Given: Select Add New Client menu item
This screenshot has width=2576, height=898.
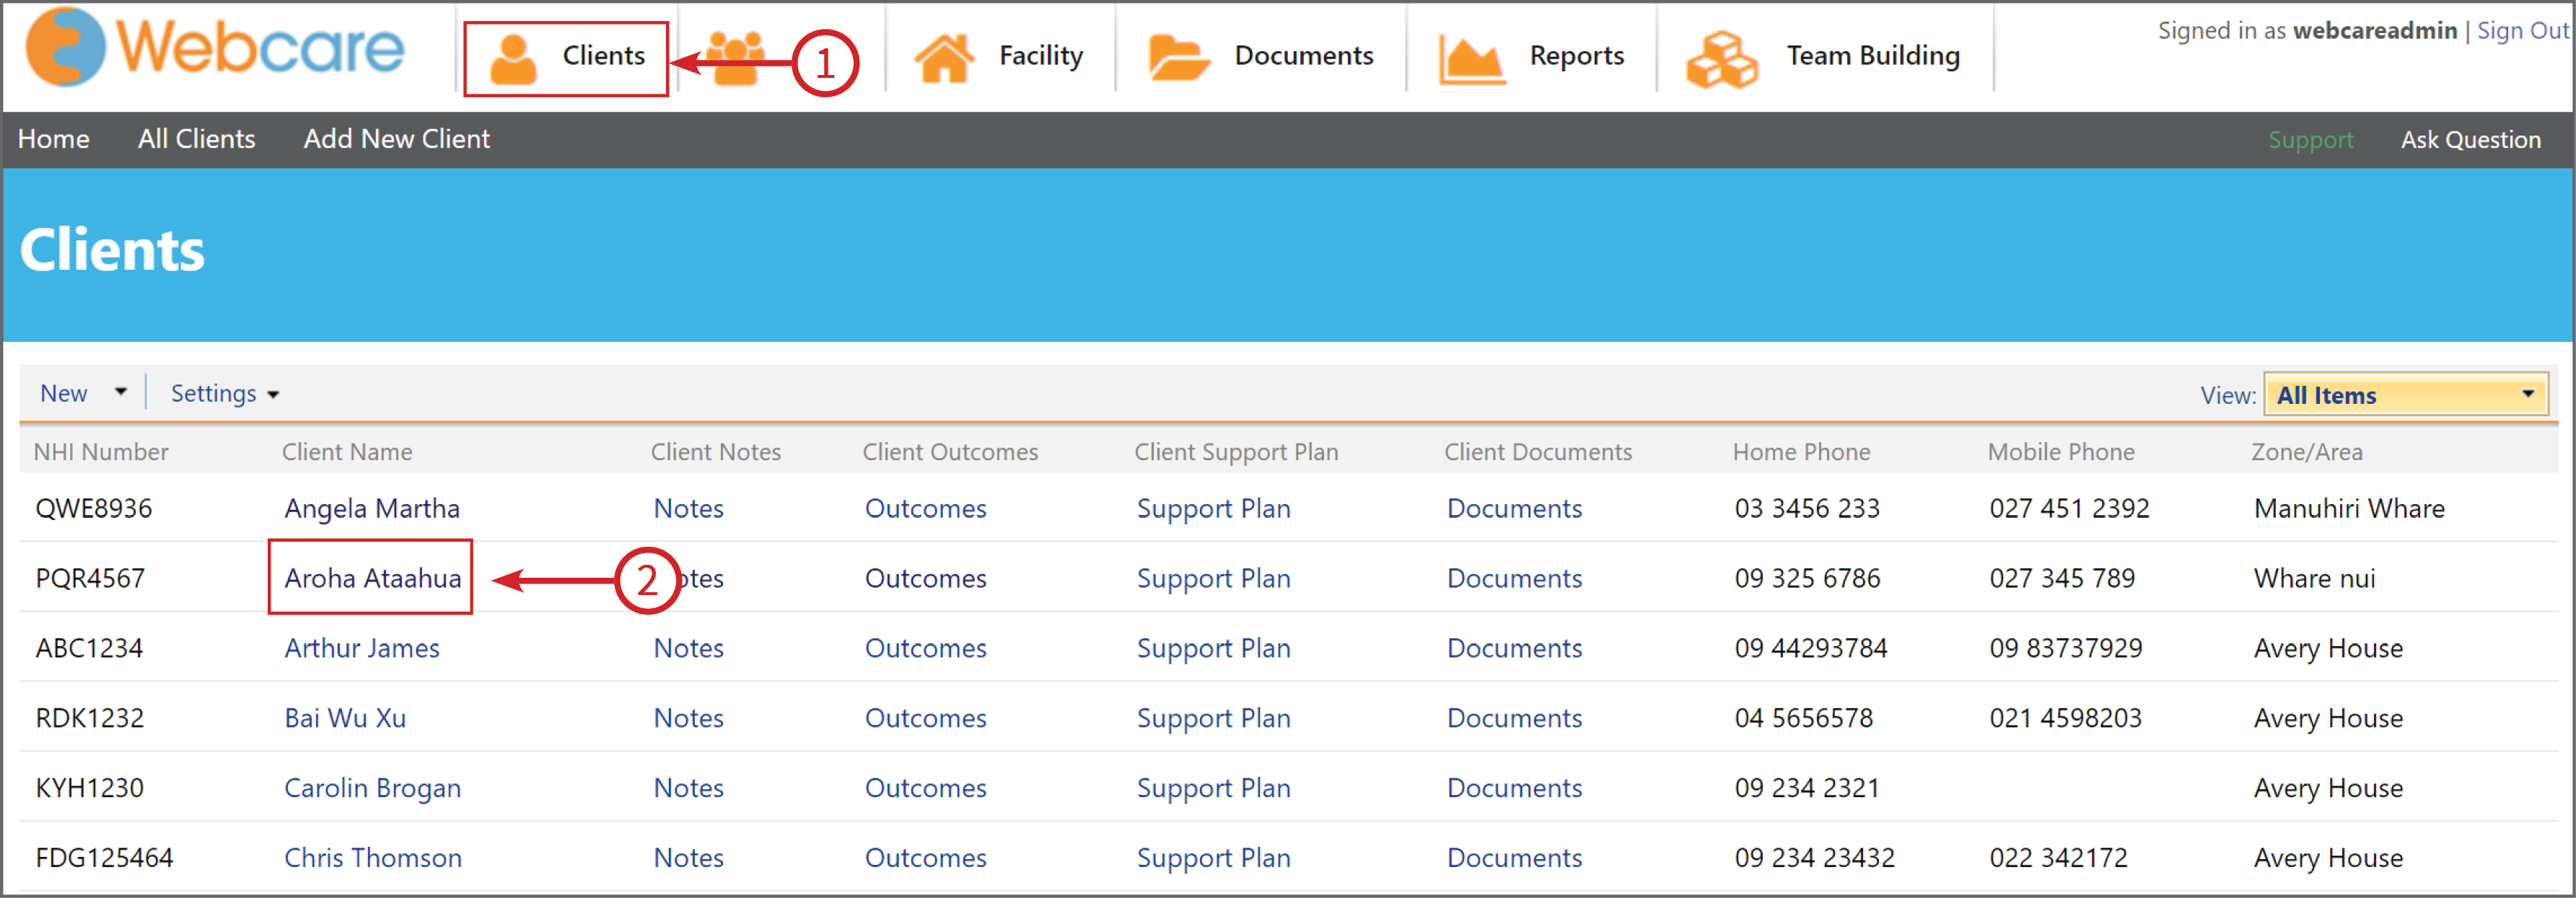Looking at the screenshot, I should pos(396,139).
